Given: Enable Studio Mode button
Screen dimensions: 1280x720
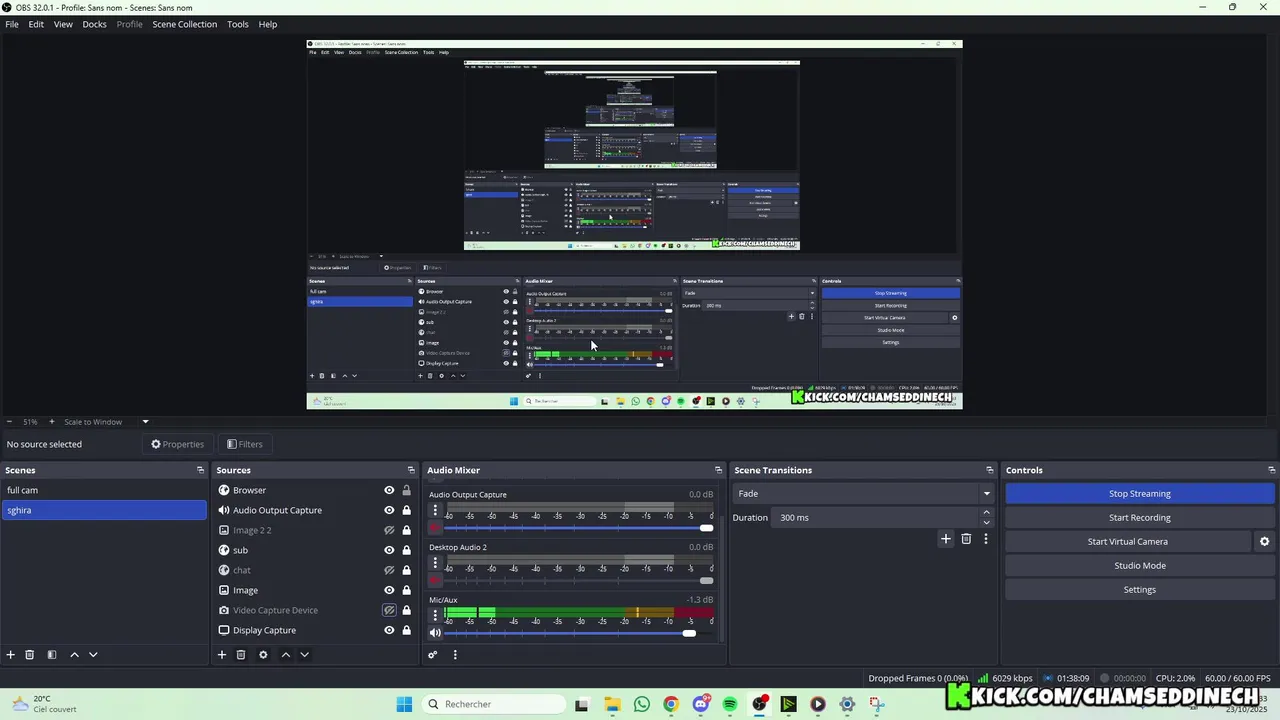Looking at the screenshot, I should [1139, 565].
